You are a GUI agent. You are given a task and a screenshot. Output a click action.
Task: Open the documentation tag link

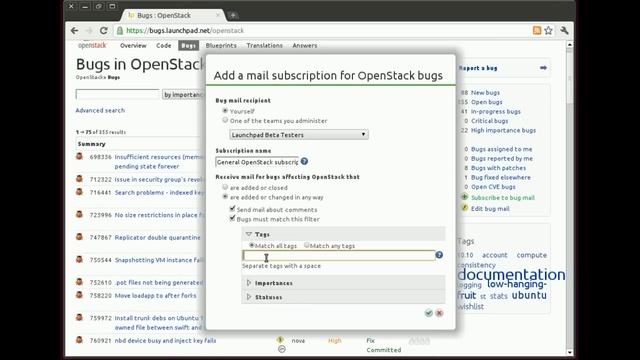tap(511, 274)
